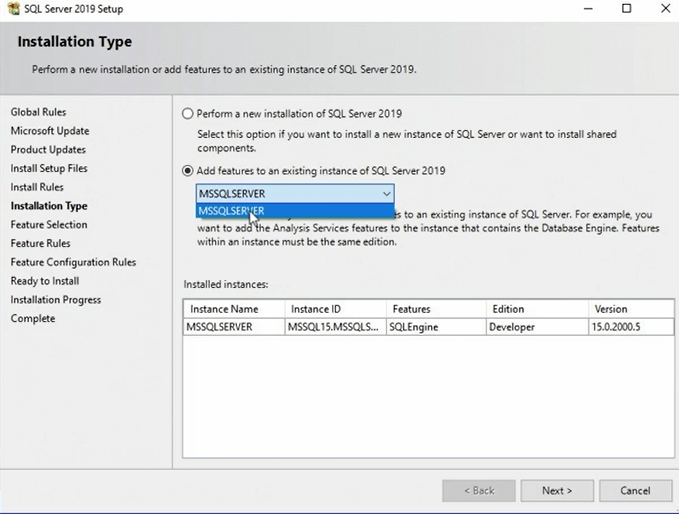Maximize the setup window
This screenshot has height=514, width=679.
(627, 9)
